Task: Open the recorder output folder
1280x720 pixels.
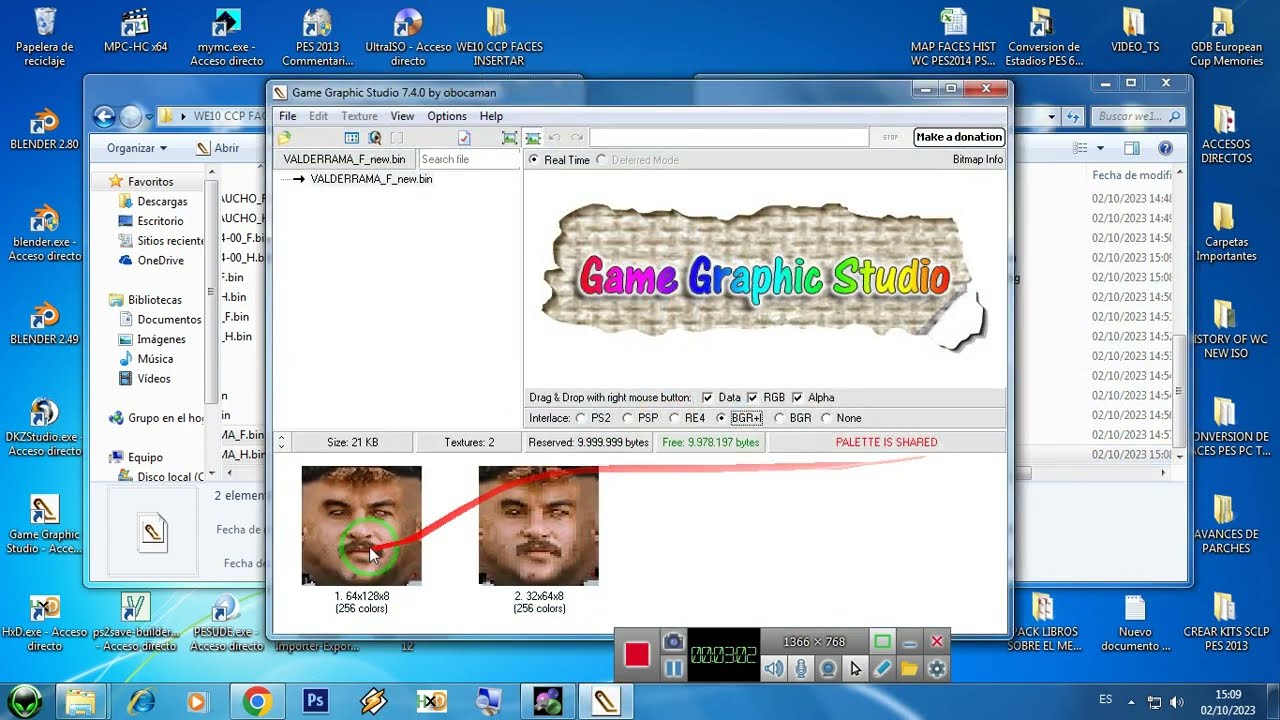Action: (909, 669)
